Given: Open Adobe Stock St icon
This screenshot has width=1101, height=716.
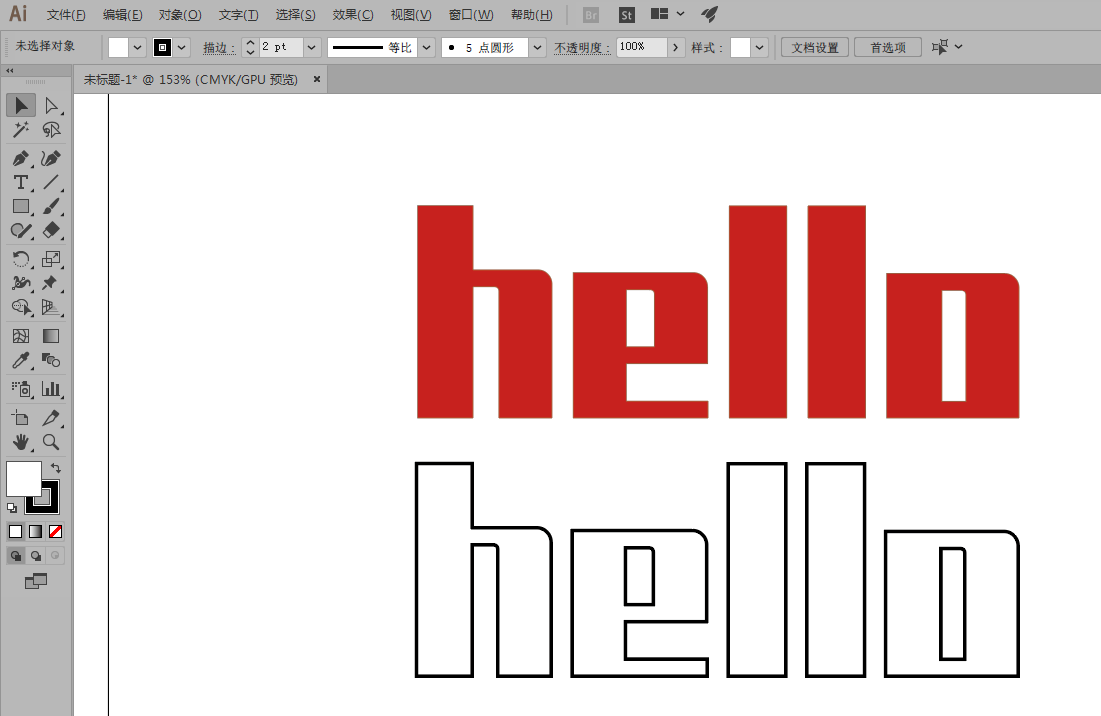Looking at the screenshot, I should (626, 15).
